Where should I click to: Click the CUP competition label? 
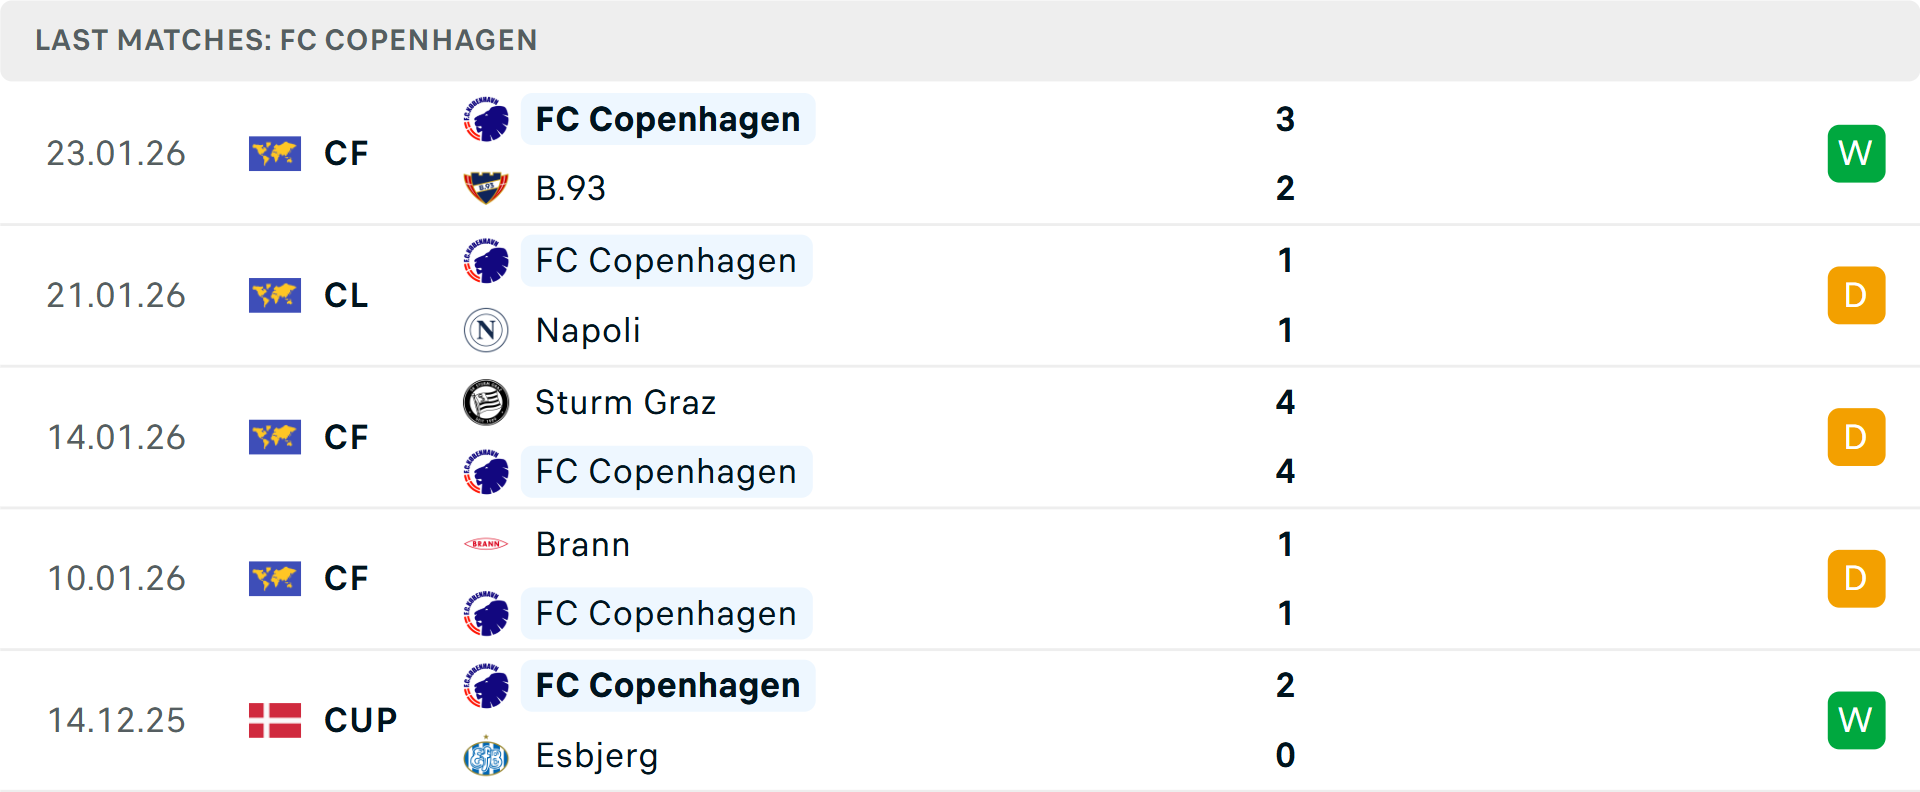[360, 720]
